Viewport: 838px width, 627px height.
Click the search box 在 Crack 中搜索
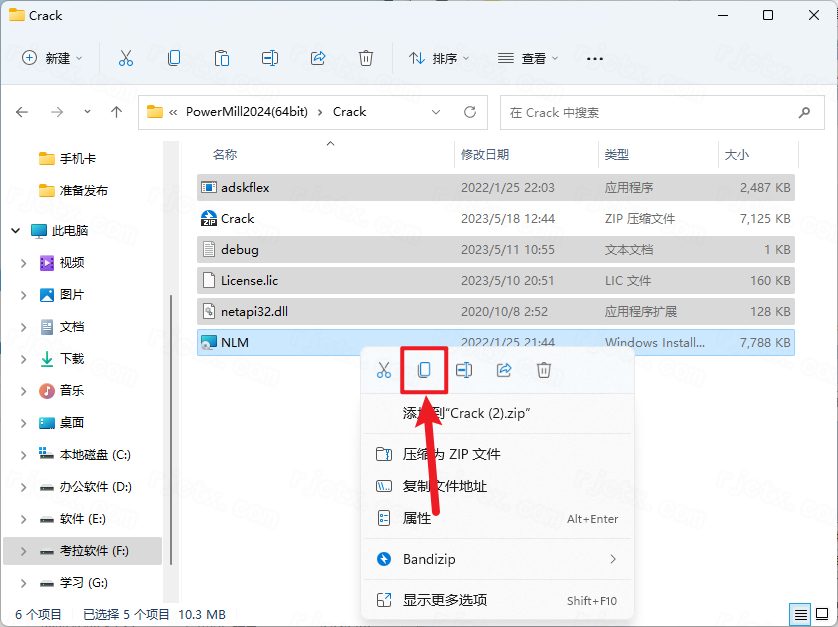pyautogui.click(x=650, y=112)
